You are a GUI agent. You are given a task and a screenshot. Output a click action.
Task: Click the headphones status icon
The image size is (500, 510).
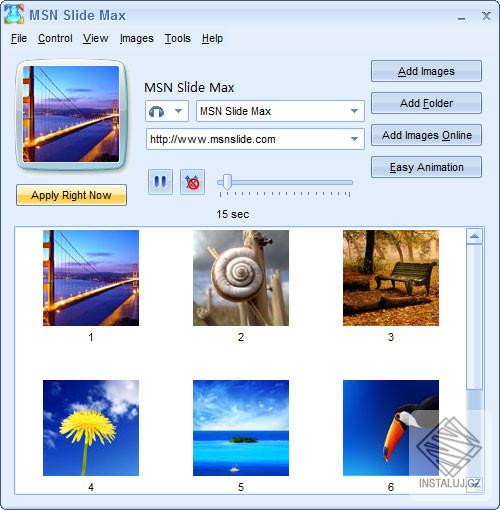pos(157,111)
